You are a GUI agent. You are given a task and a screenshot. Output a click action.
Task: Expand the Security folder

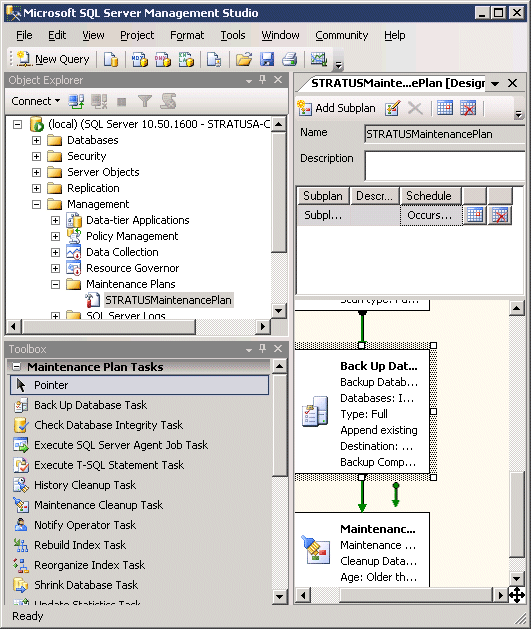(x=36, y=156)
